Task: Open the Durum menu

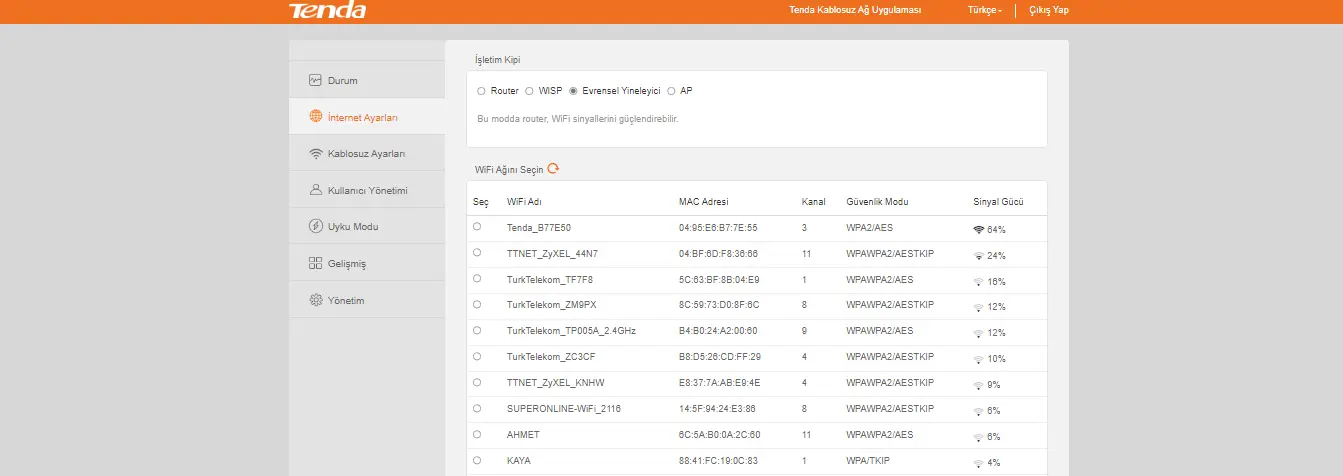Action: (x=367, y=80)
